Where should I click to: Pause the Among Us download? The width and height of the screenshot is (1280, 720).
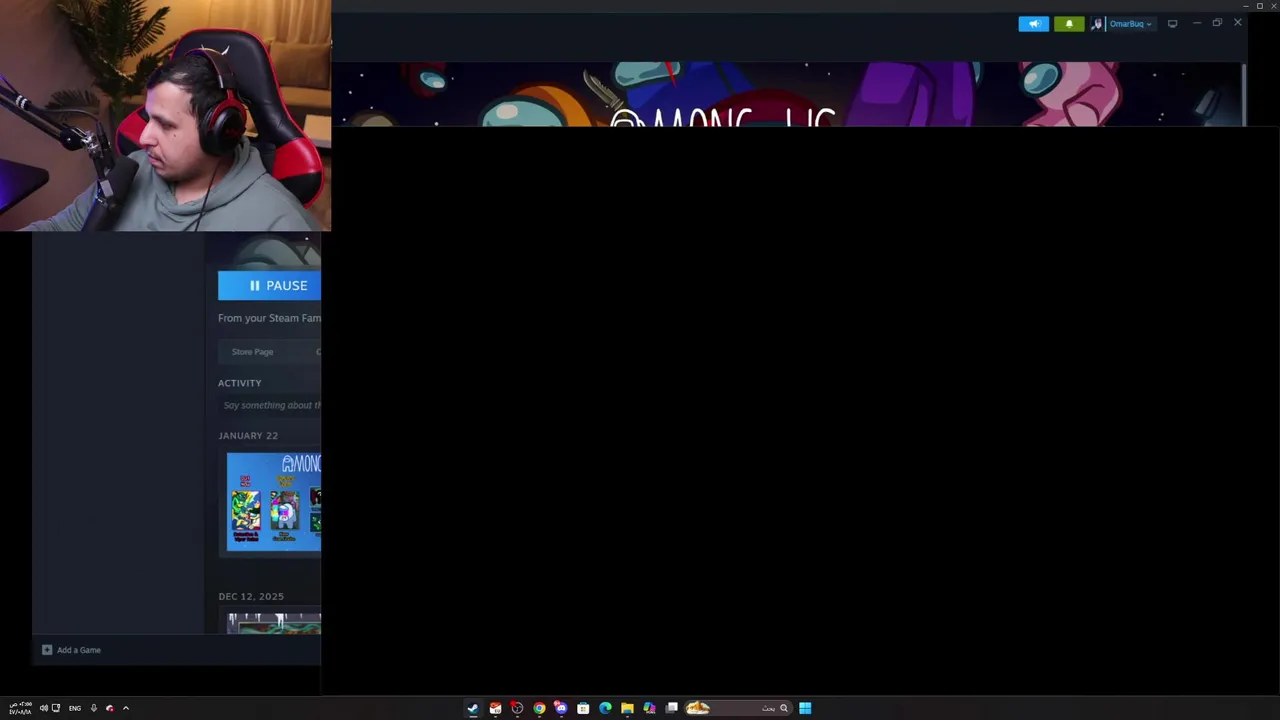[270, 286]
